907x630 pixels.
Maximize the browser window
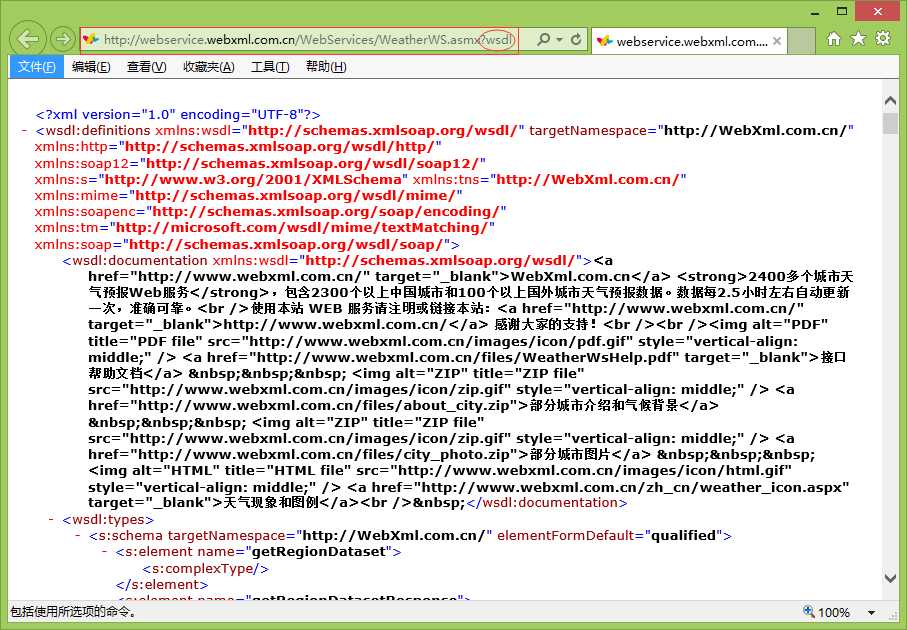click(842, 11)
